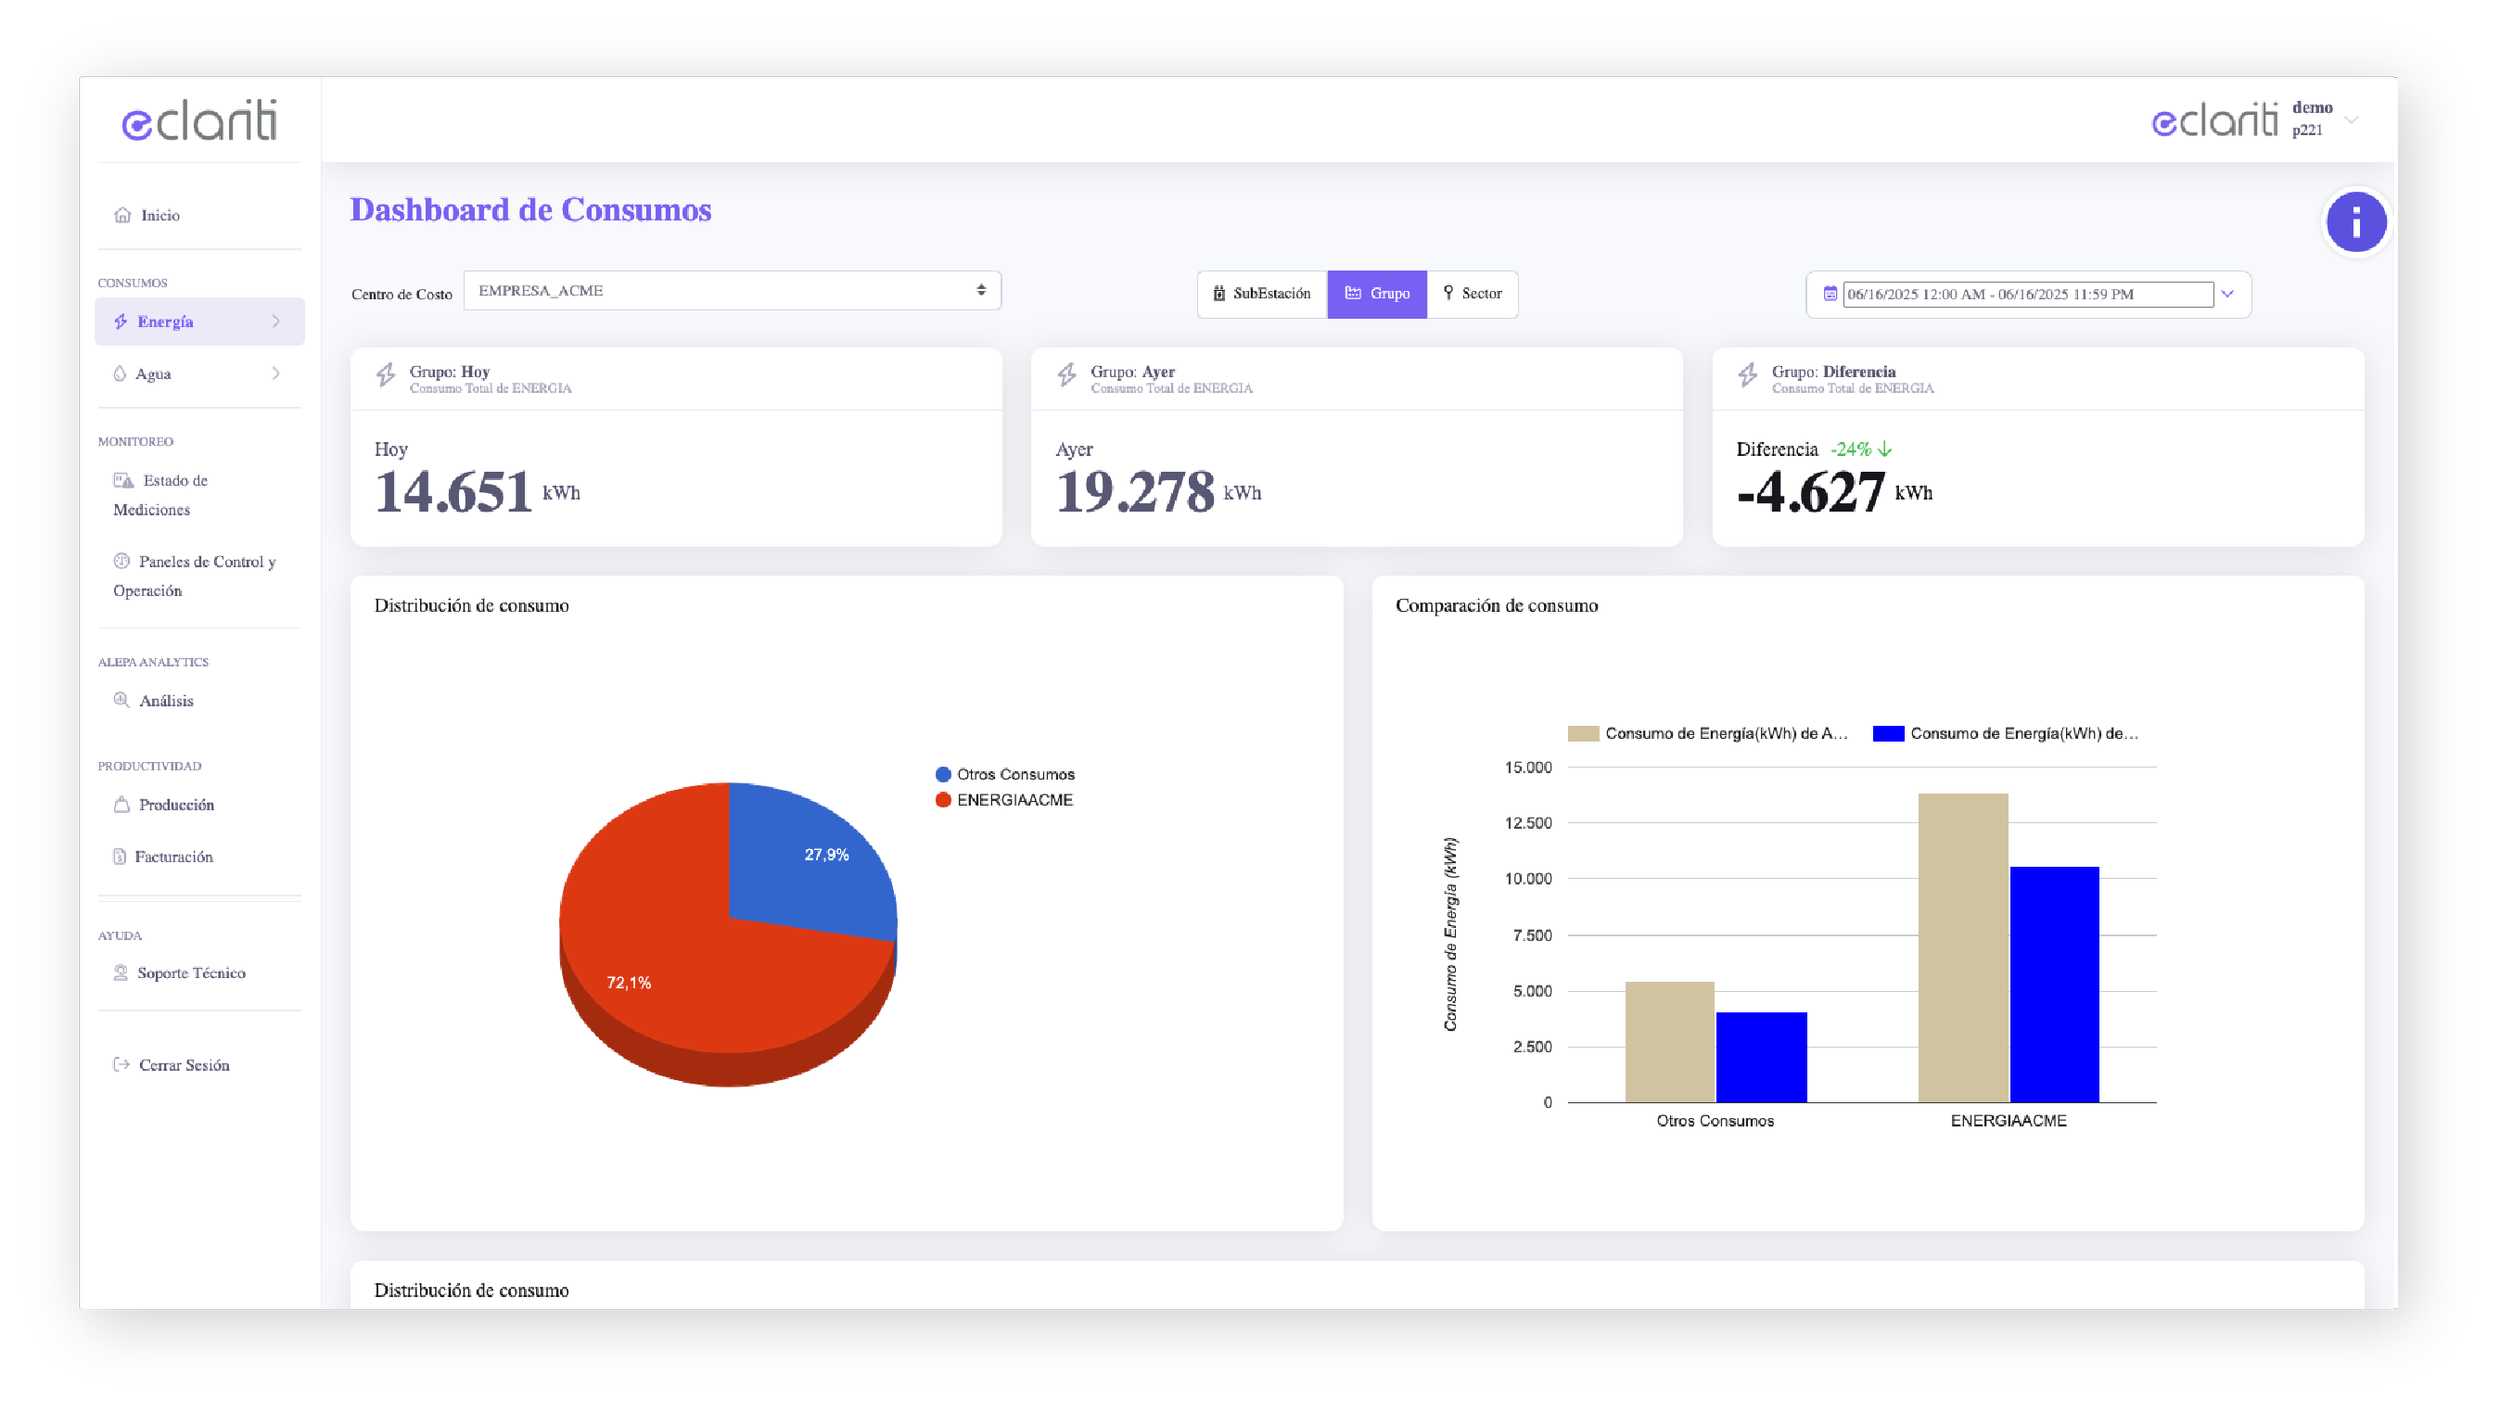
Task: Select the Grupo view toggle
Action: point(1376,294)
